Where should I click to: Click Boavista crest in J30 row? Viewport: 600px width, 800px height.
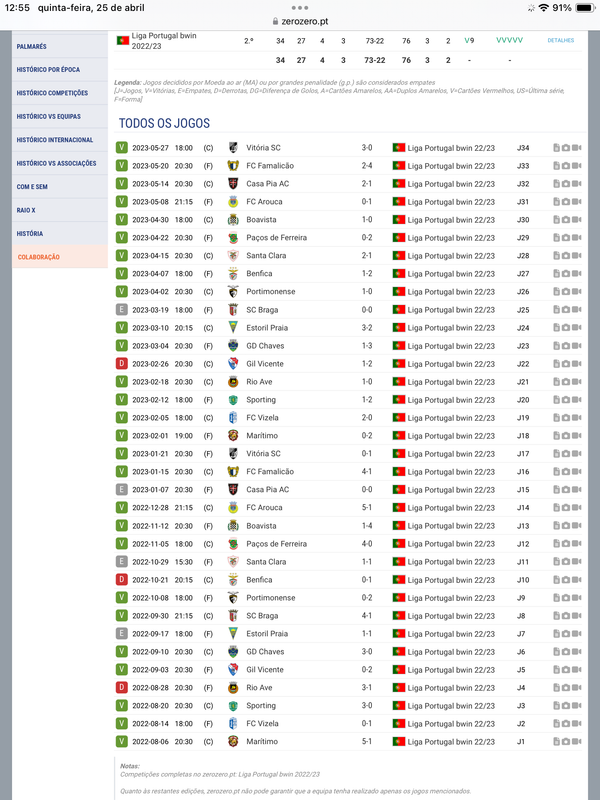coord(233,220)
